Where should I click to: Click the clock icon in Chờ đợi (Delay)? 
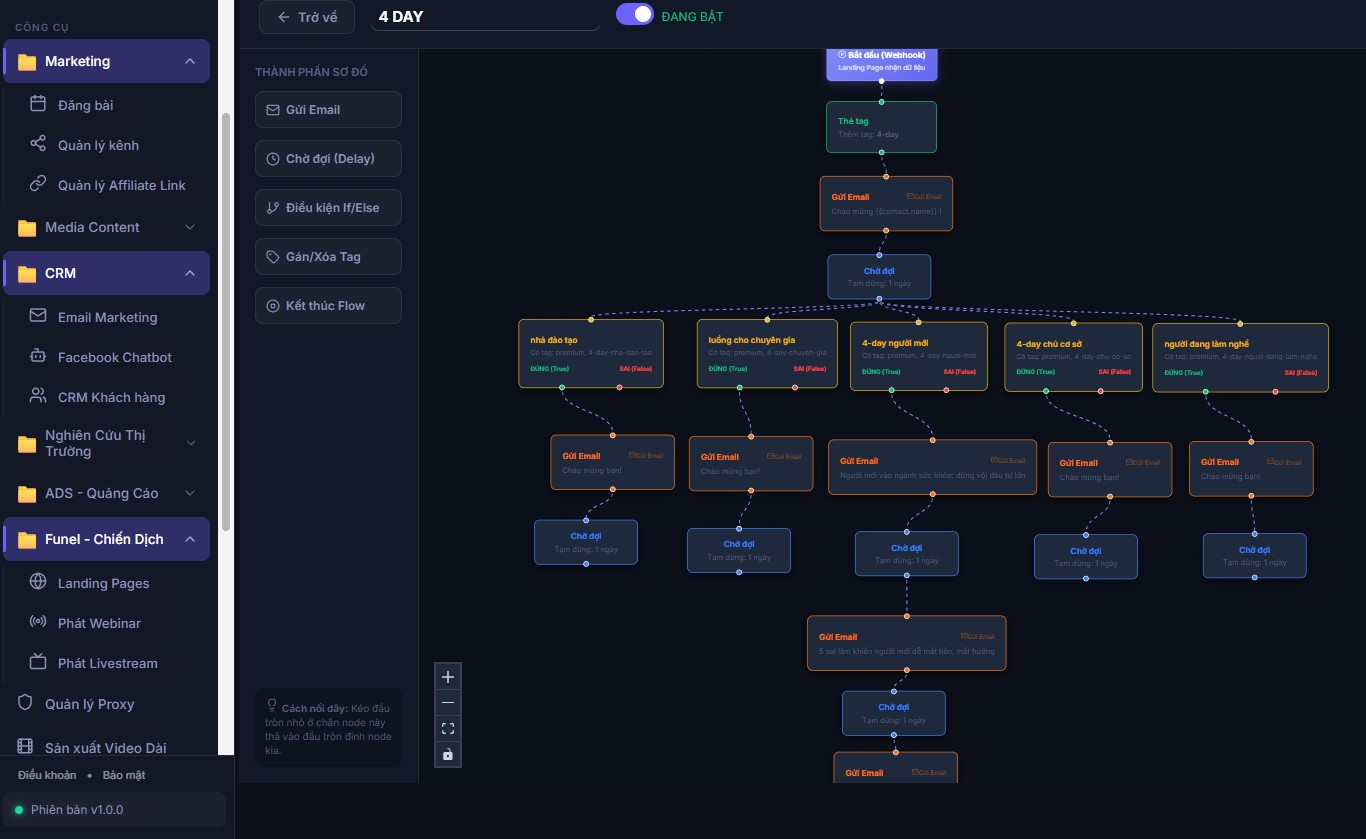click(273, 159)
